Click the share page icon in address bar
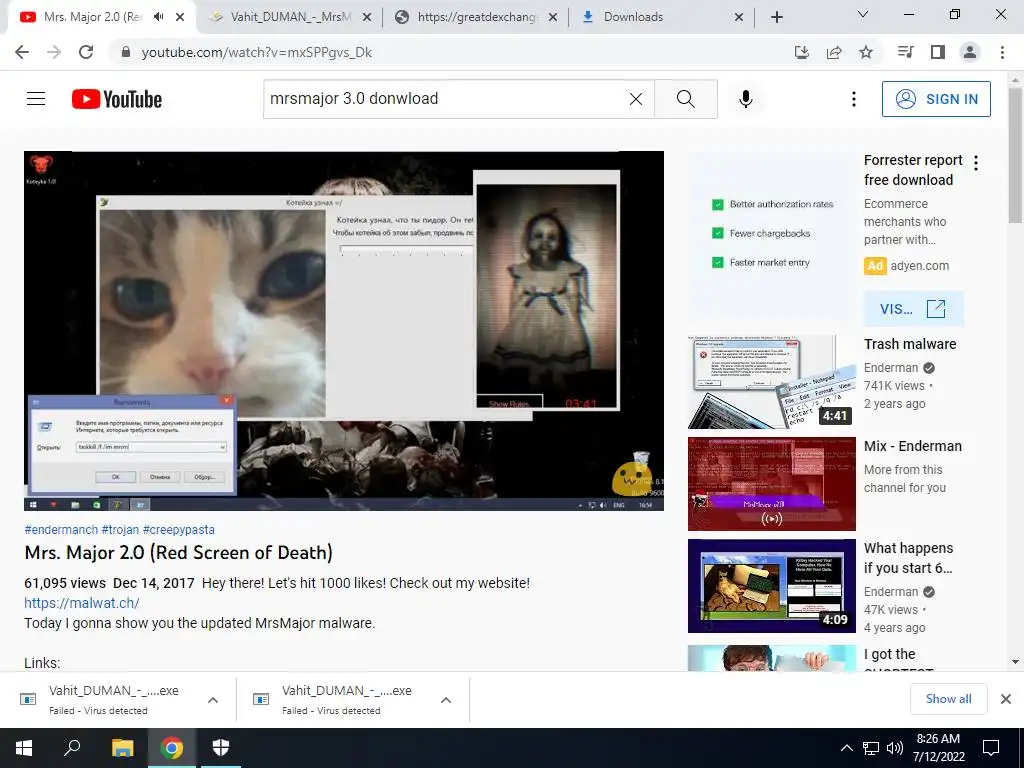 [834, 52]
